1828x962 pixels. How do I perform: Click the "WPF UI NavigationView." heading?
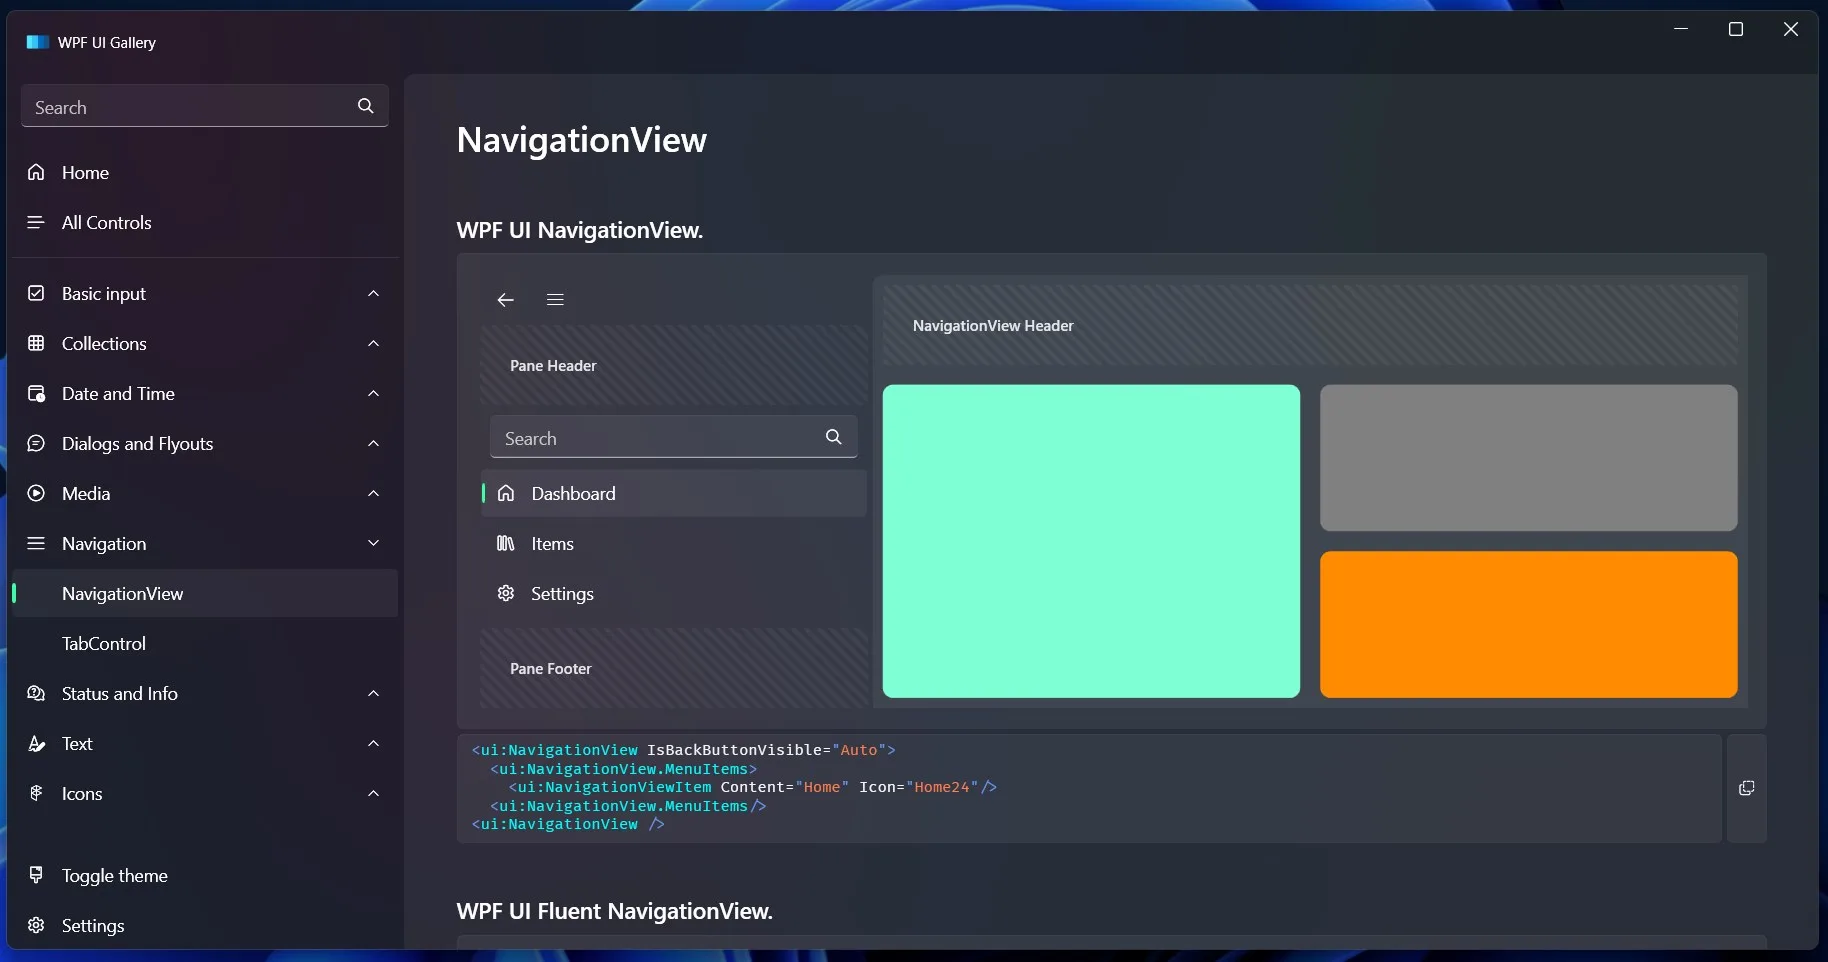(x=580, y=230)
